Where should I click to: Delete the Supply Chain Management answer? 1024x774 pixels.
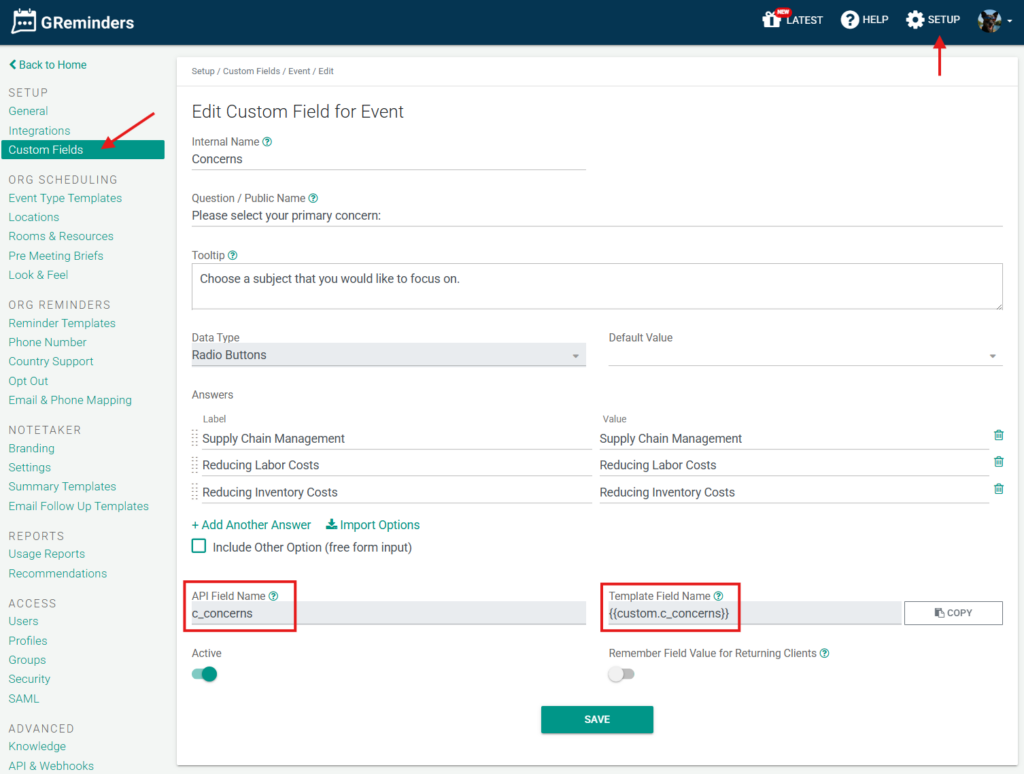pyautogui.click(x=998, y=435)
